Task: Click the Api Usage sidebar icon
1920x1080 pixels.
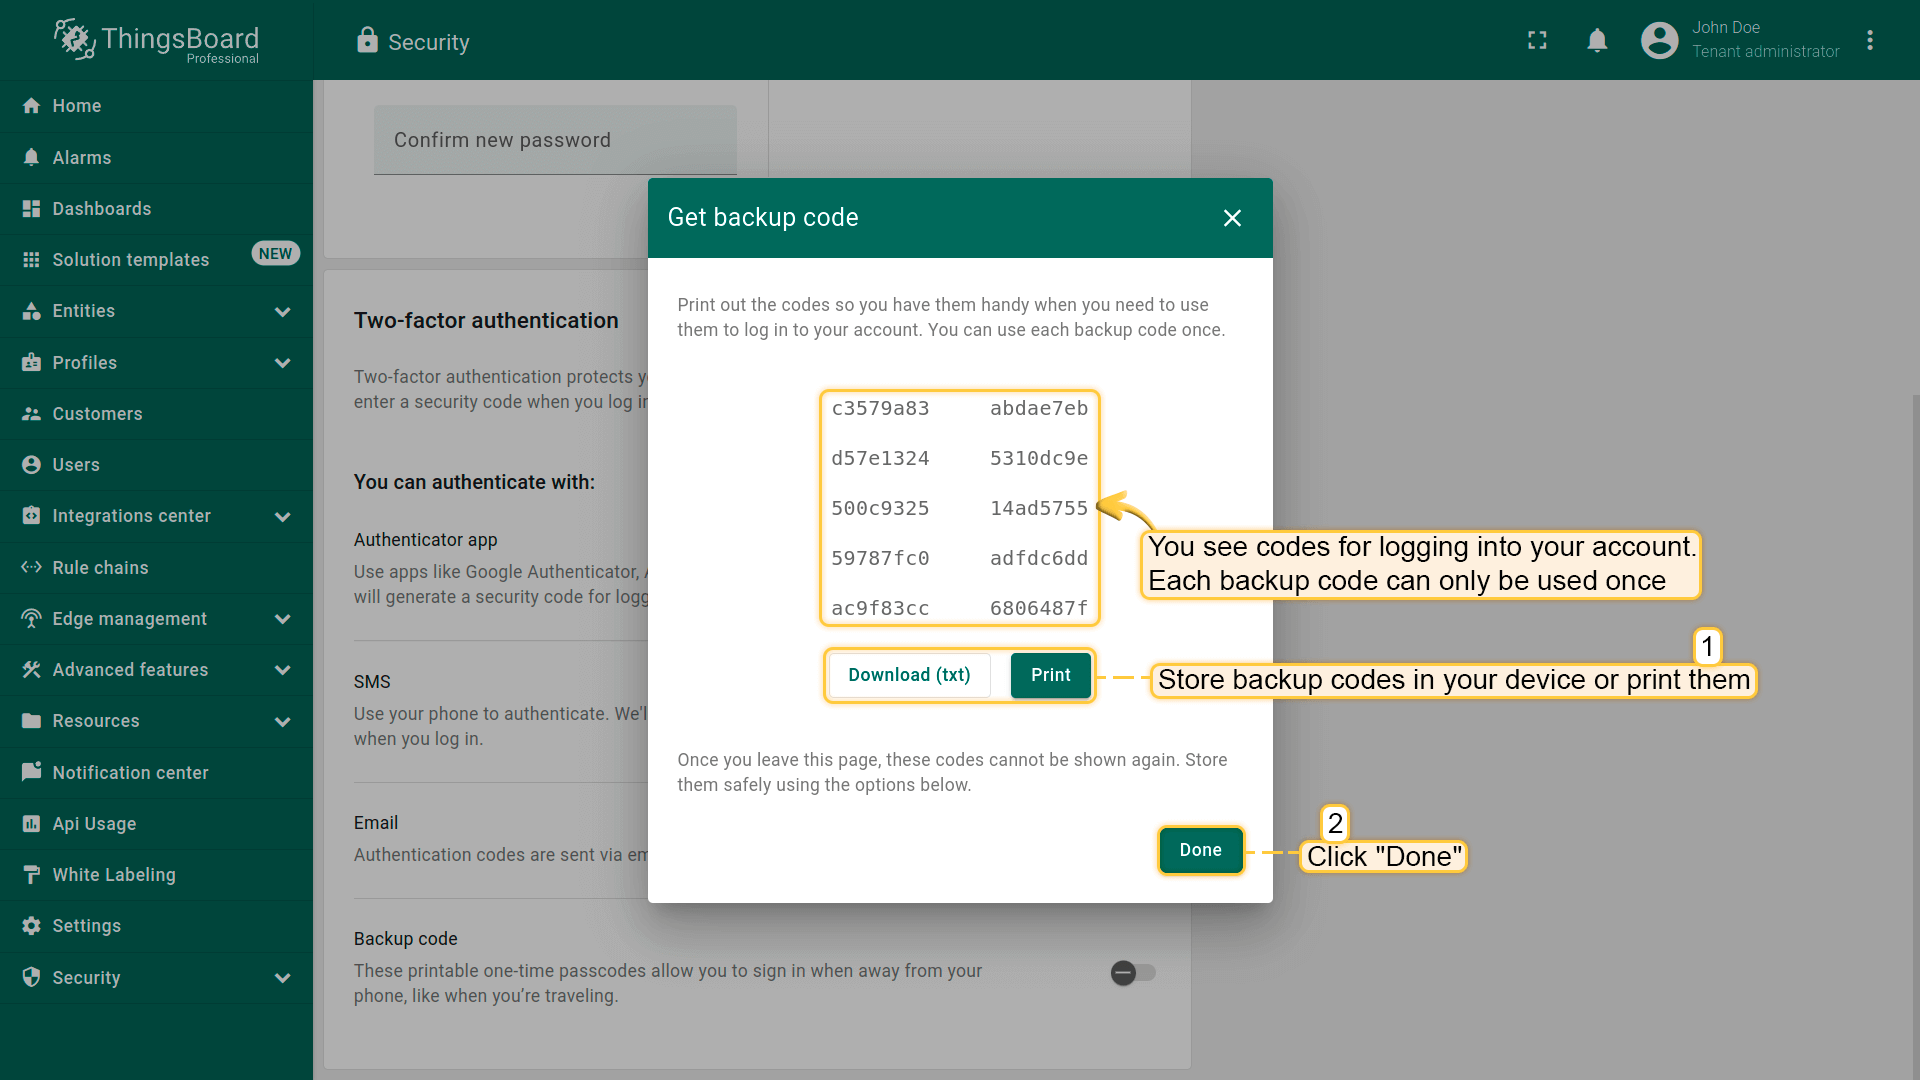Action: coord(31,824)
